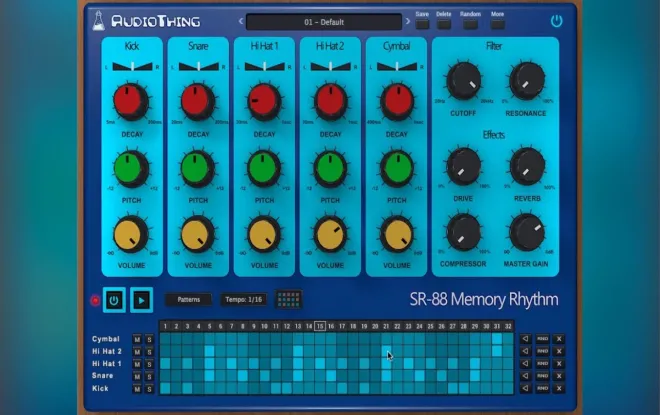
Task: Click the AudioThing flask logo
Action: [98, 21]
